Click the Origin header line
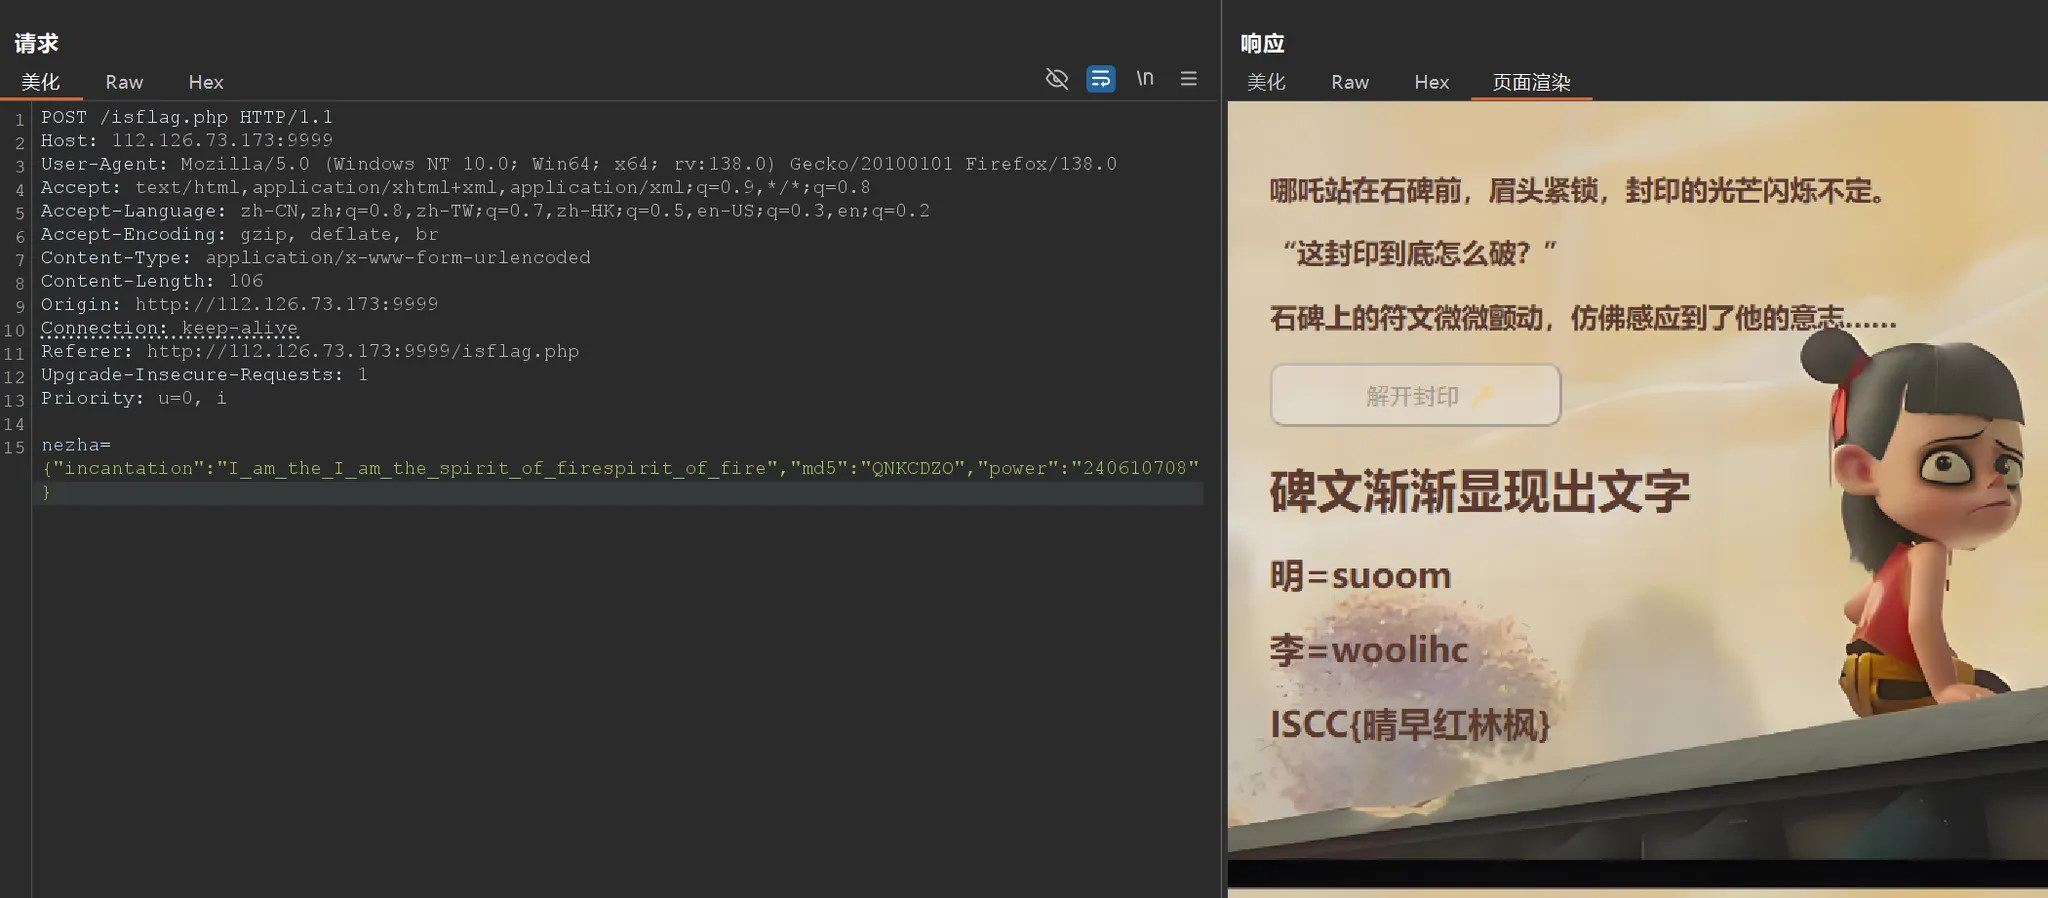The image size is (2048, 898). tap(239, 304)
